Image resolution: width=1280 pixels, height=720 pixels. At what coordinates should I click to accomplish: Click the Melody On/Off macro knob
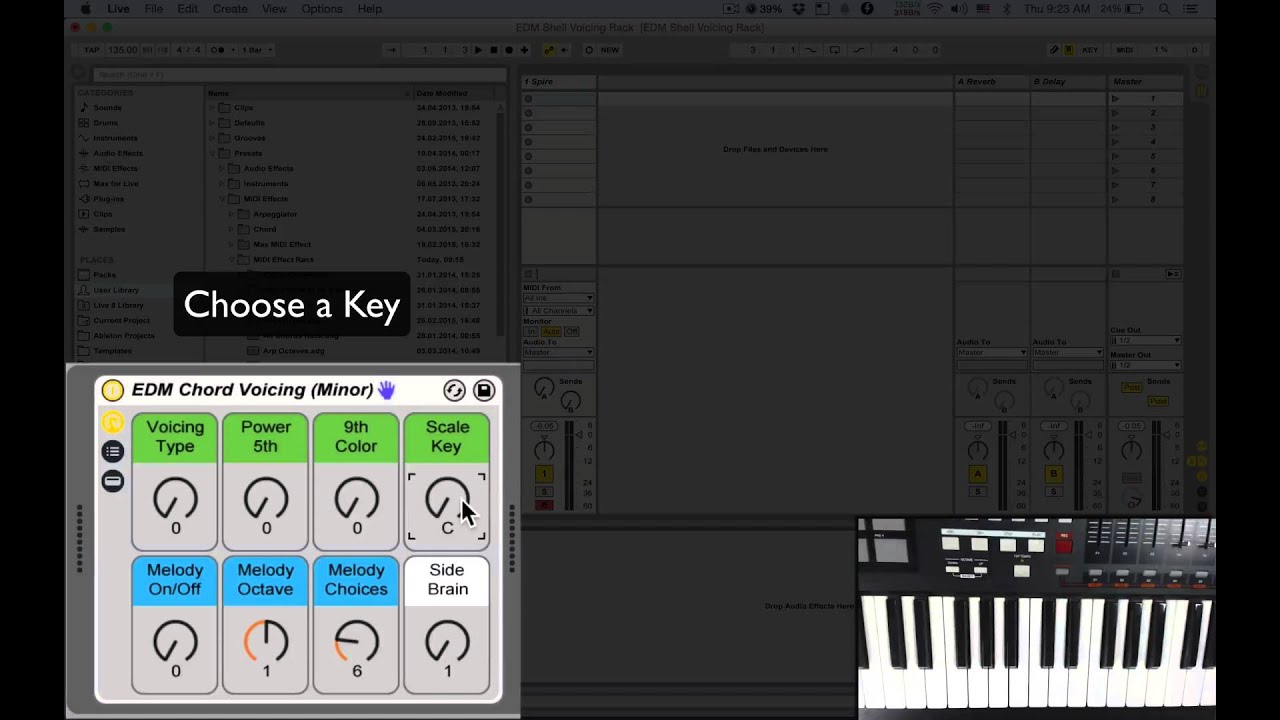175,642
